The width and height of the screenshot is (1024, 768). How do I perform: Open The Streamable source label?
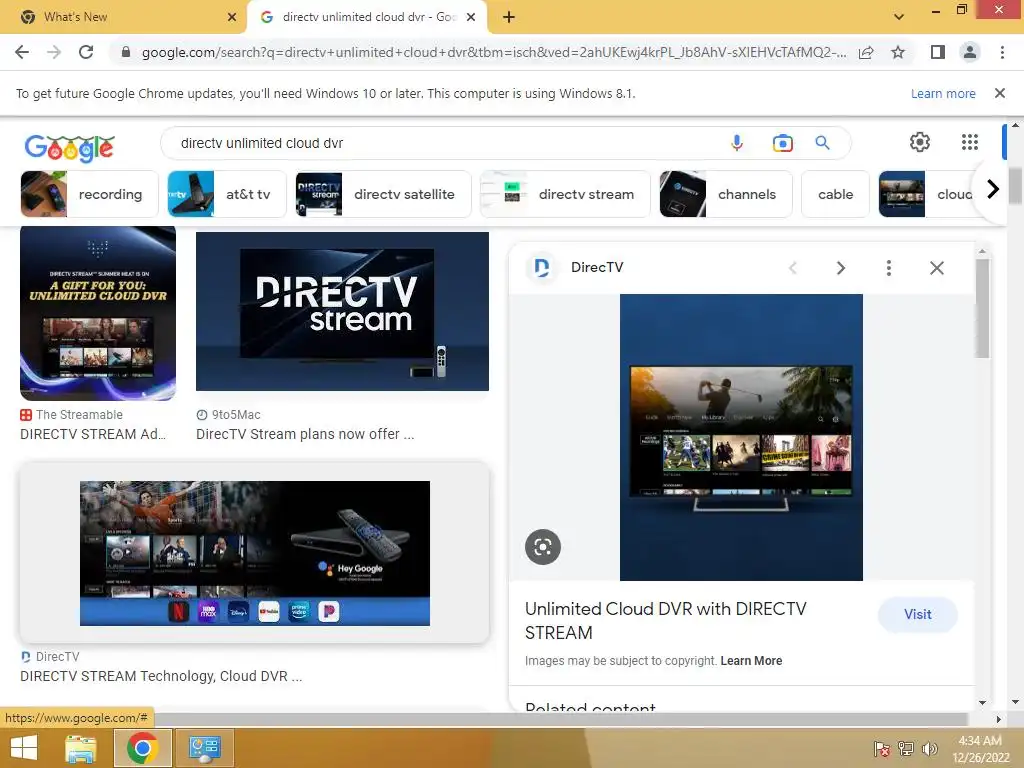tap(79, 415)
